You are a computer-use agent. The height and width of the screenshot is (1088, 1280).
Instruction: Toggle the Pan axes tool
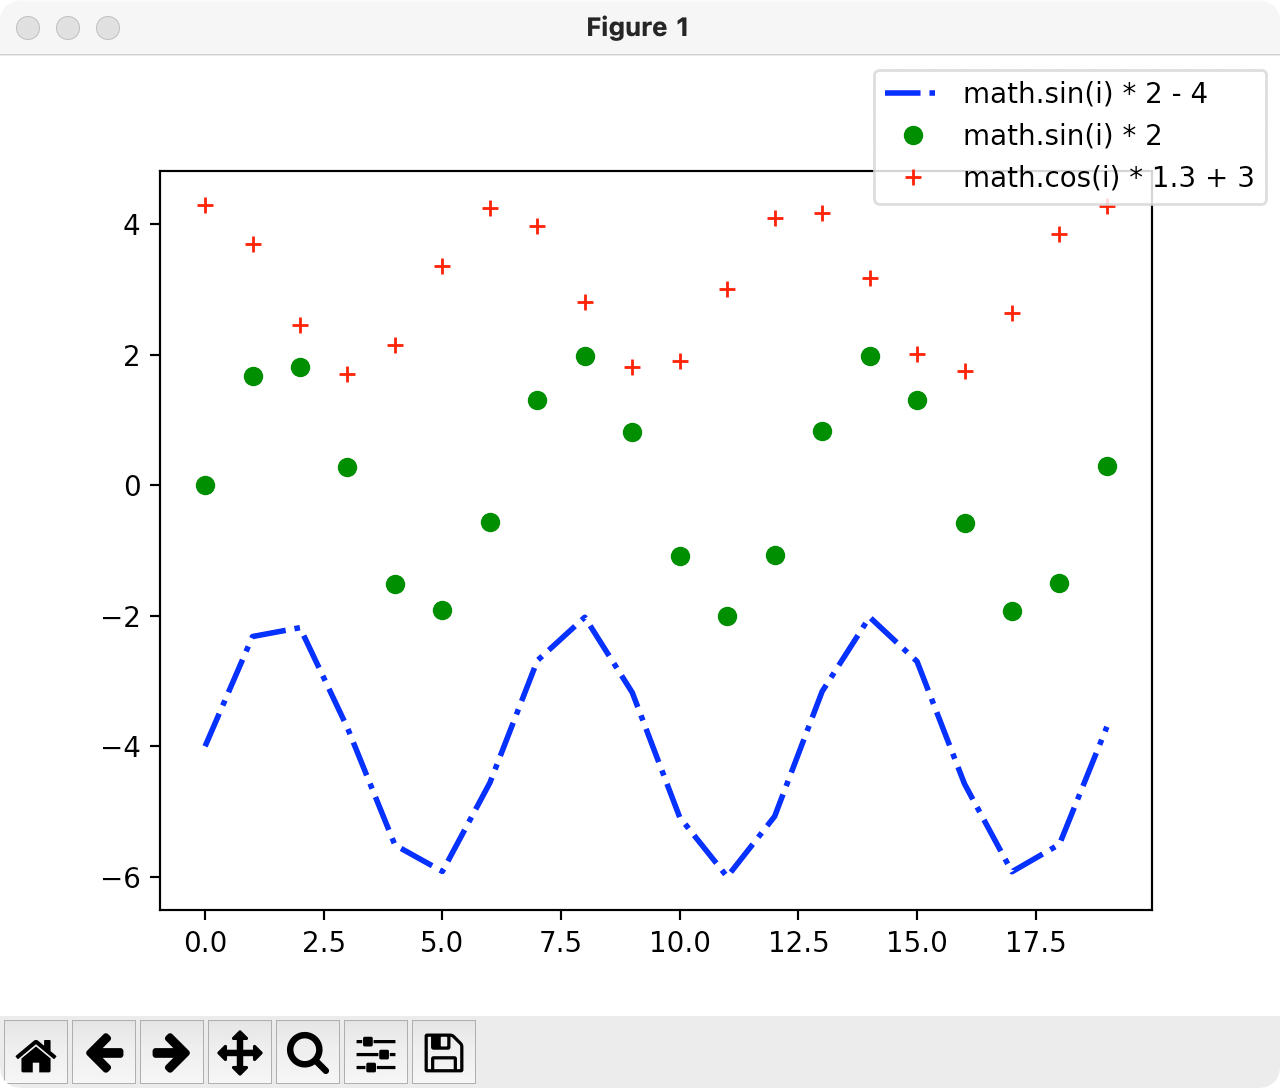[240, 1052]
